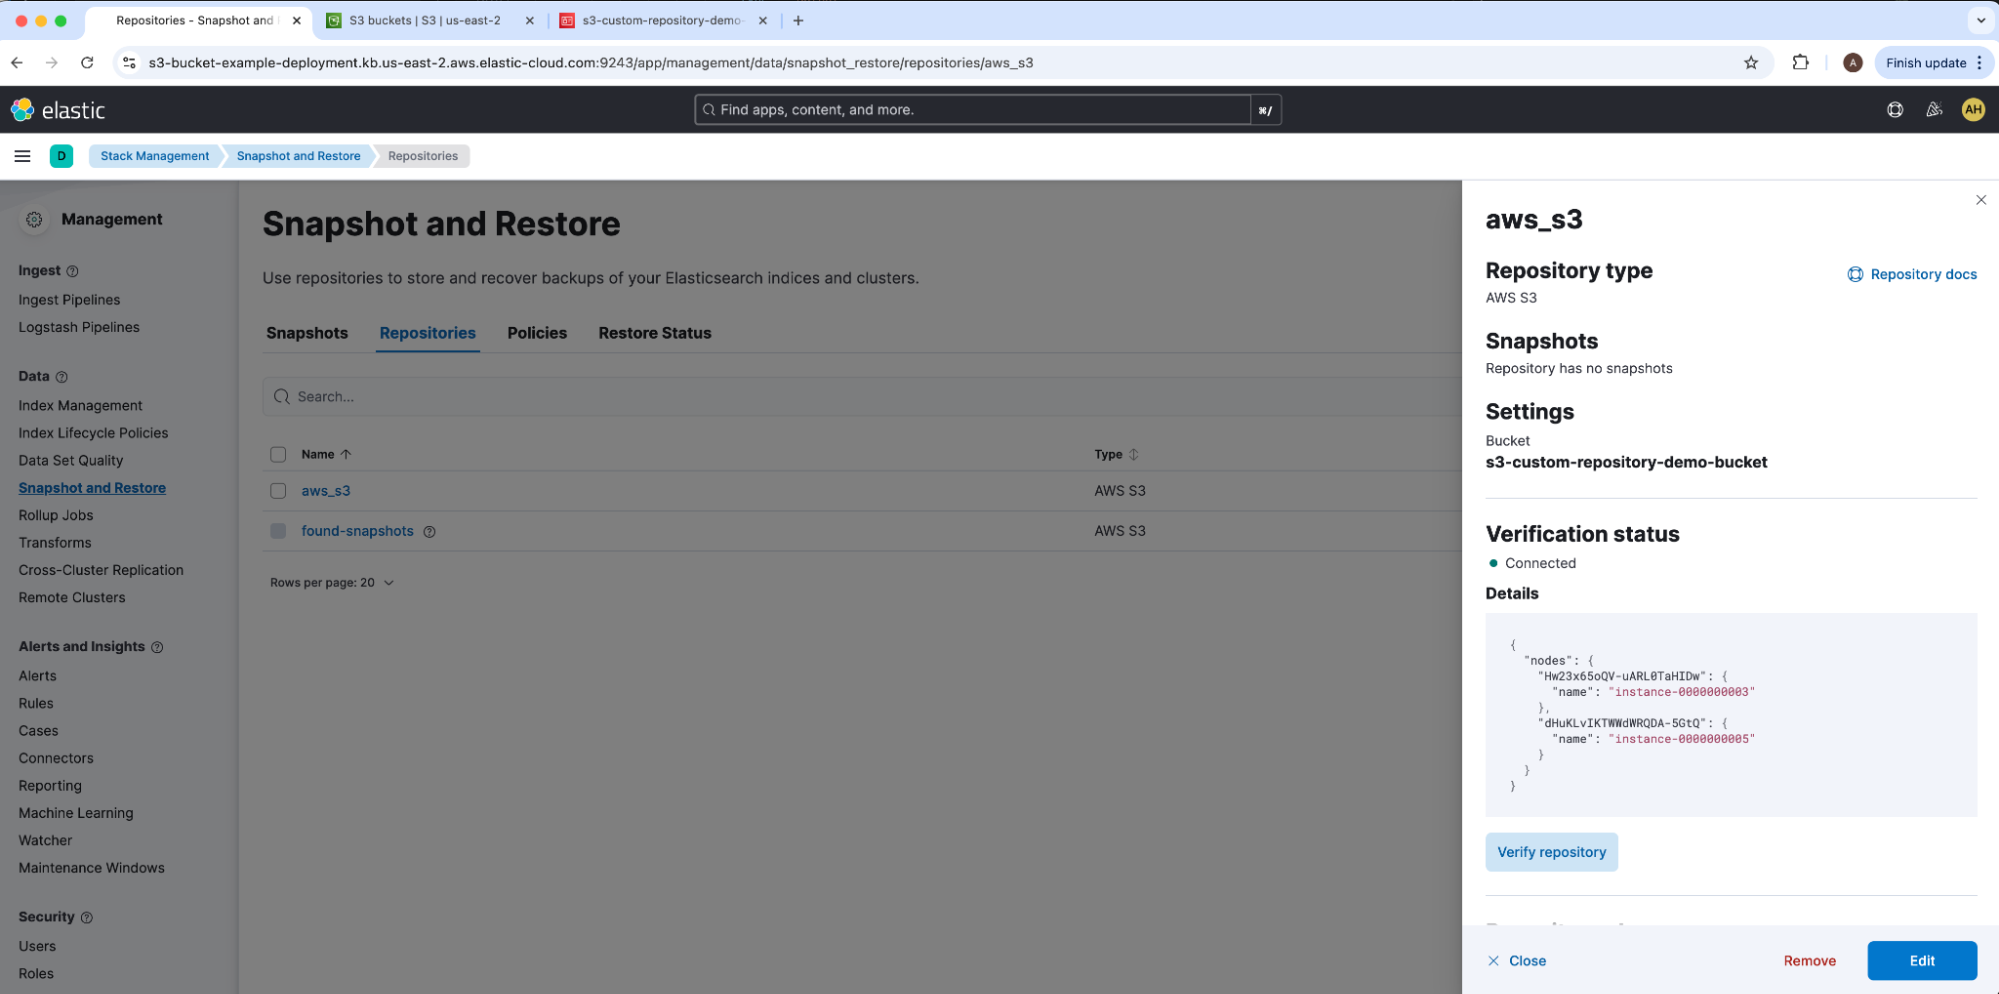Image resolution: width=1999 pixels, height=994 pixels.
Task: Check the aws_s3 repository checkbox
Action: click(278, 491)
